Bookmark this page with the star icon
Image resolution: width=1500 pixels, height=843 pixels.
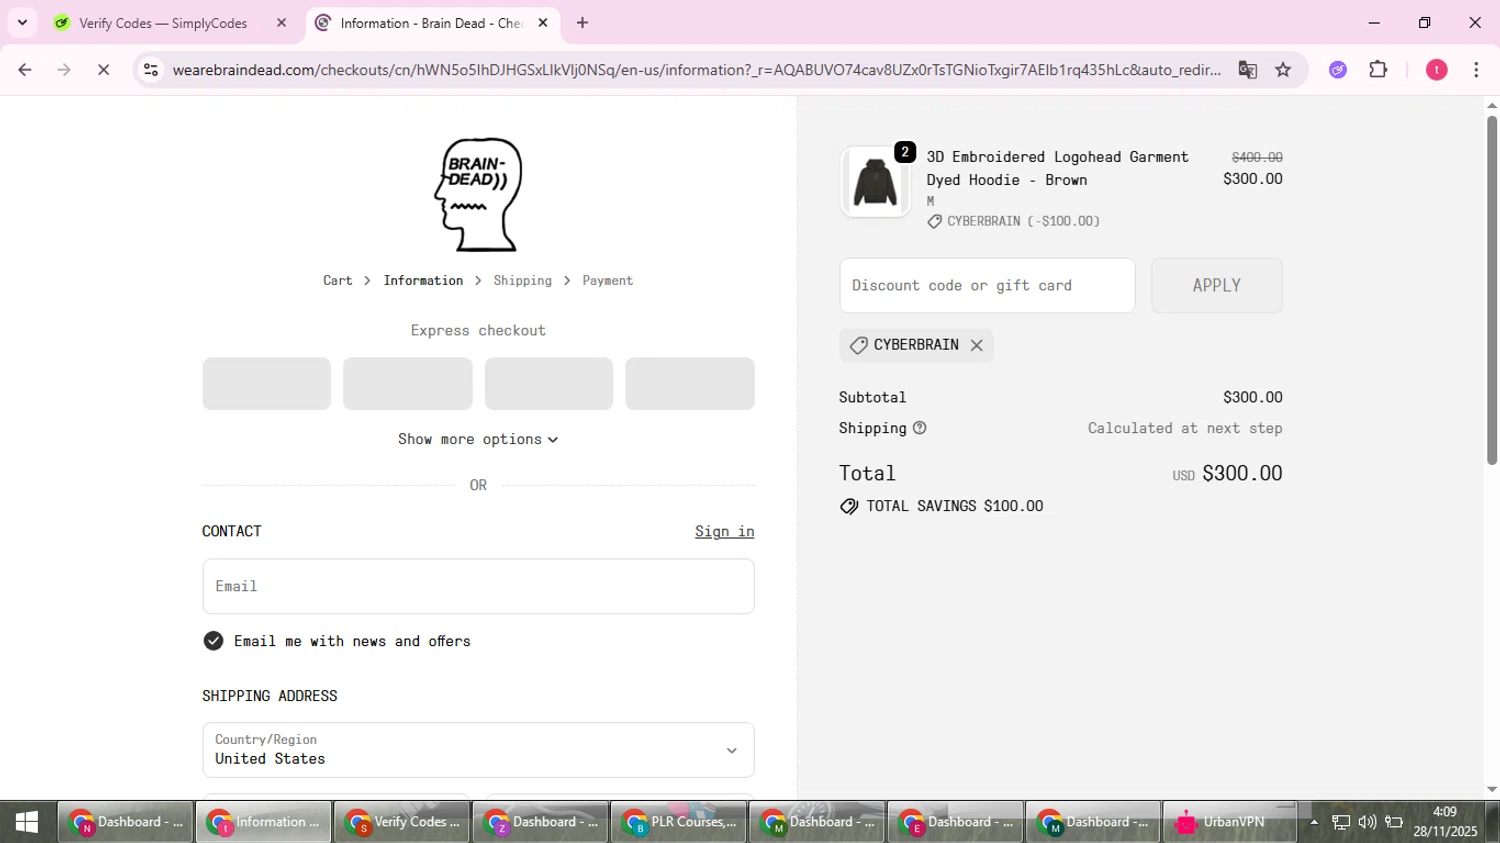pos(1283,70)
